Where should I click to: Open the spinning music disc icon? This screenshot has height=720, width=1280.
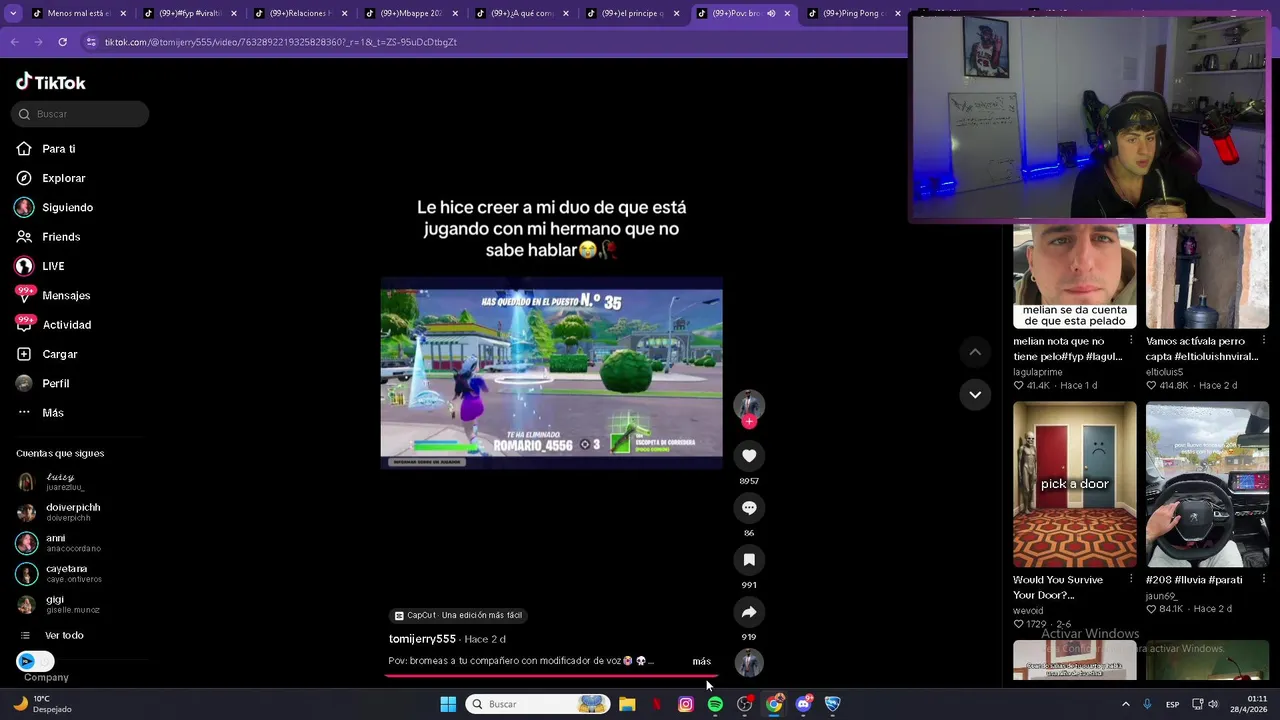pos(749,662)
